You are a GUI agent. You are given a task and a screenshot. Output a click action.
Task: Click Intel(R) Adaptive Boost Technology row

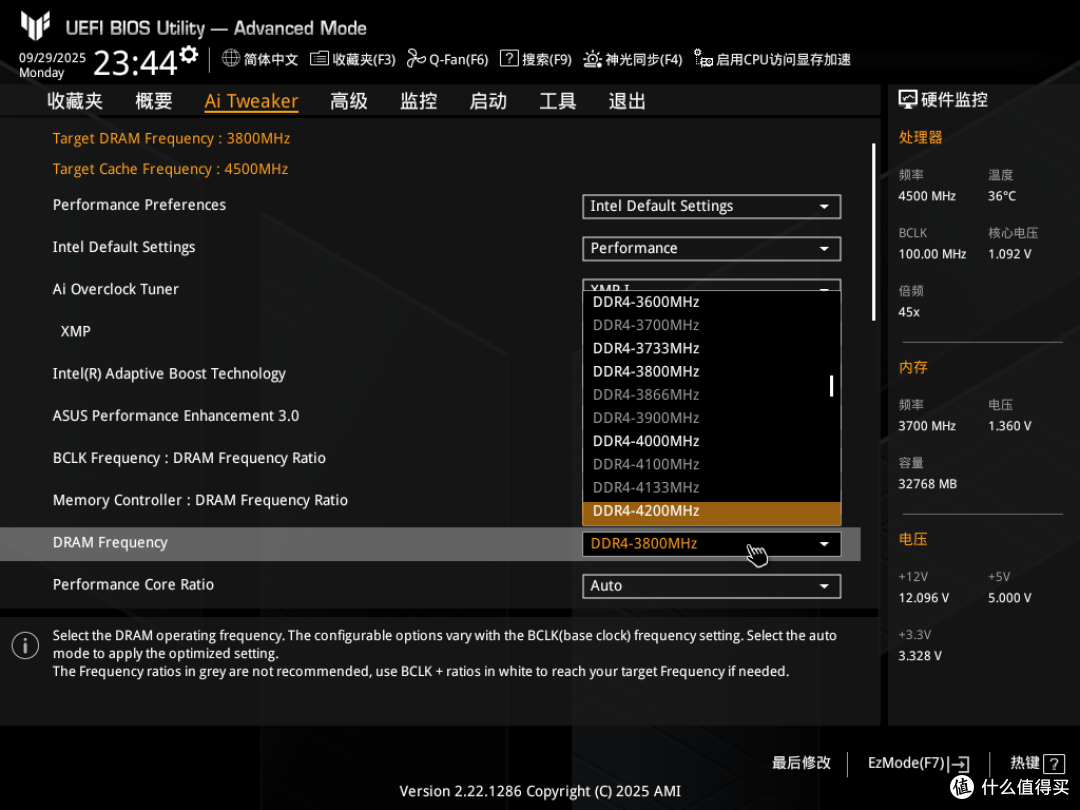(169, 374)
